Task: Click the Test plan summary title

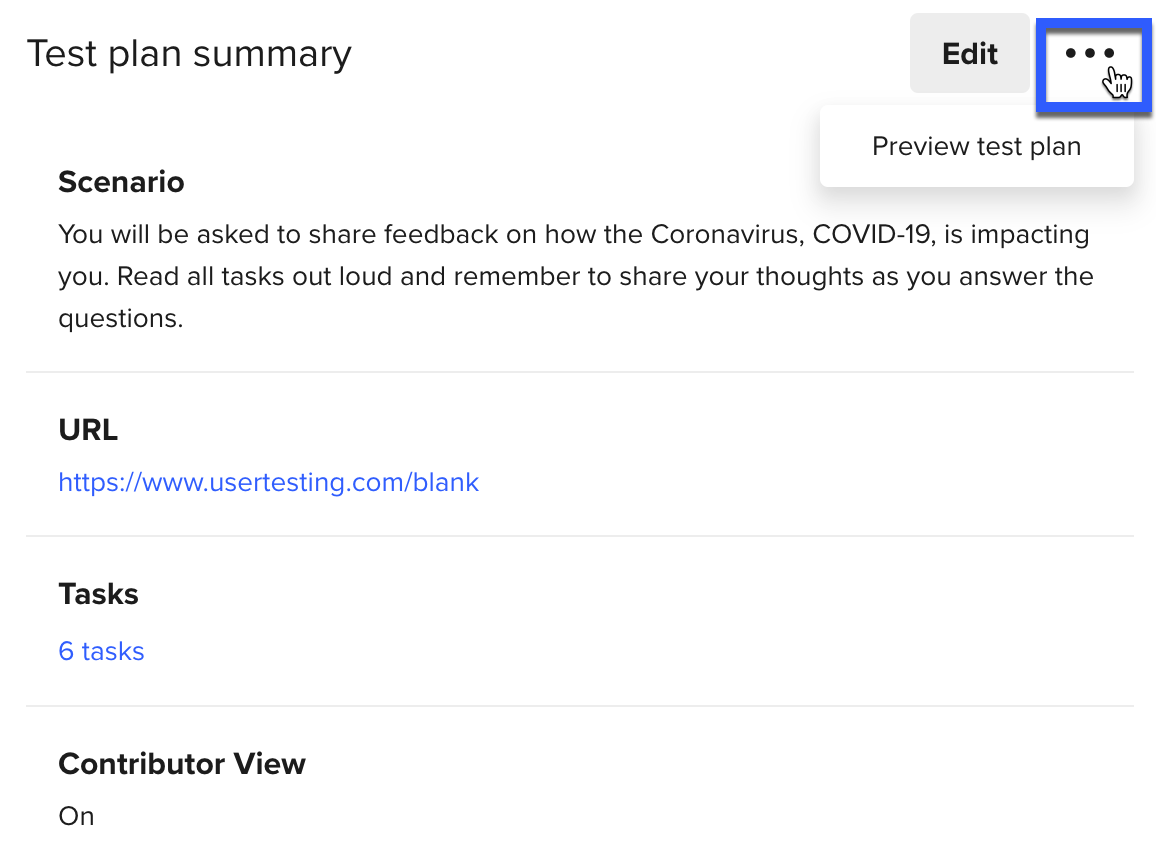Action: click(189, 55)
